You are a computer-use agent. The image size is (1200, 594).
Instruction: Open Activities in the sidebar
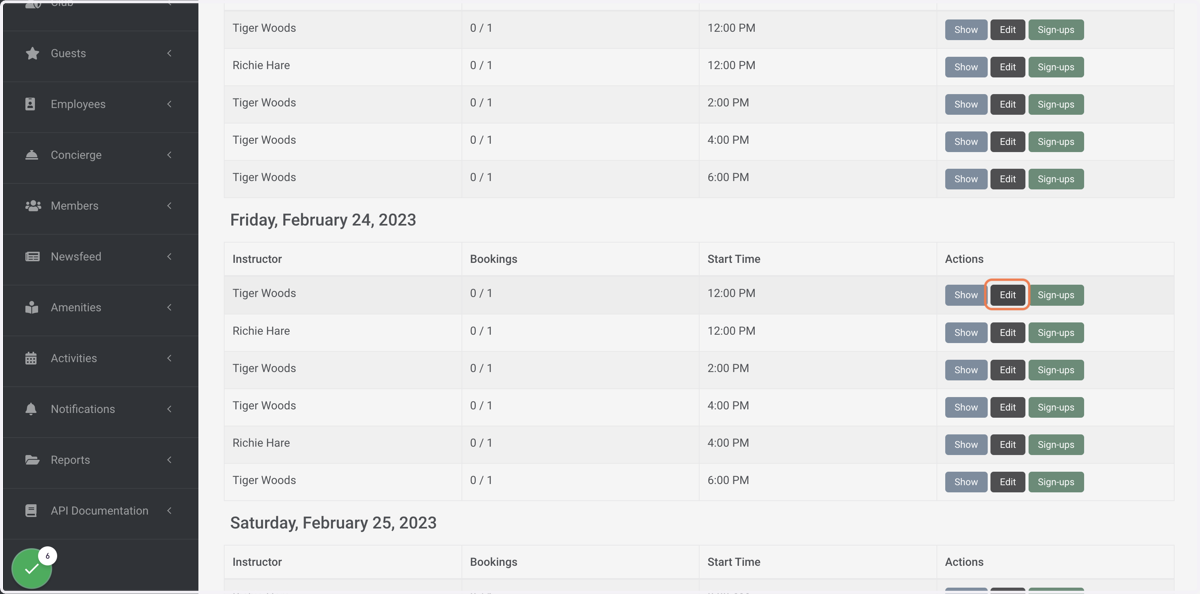100,358
